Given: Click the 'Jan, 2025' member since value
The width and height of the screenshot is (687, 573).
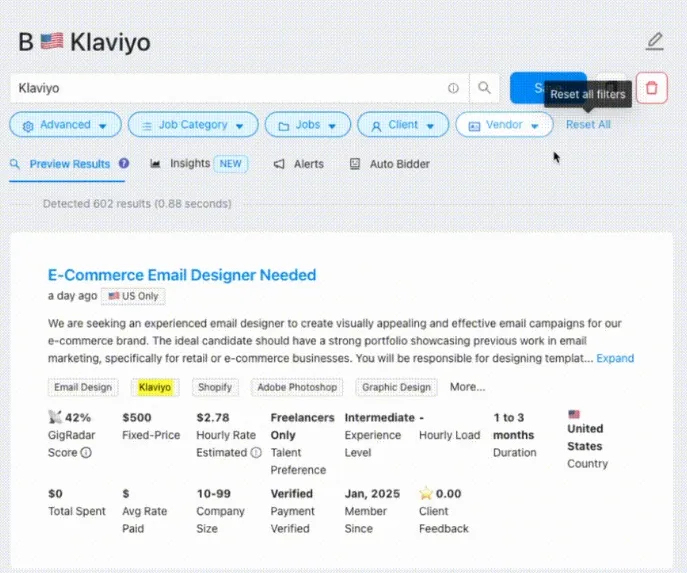Looking at the screenshot, I should pos(372,494).
